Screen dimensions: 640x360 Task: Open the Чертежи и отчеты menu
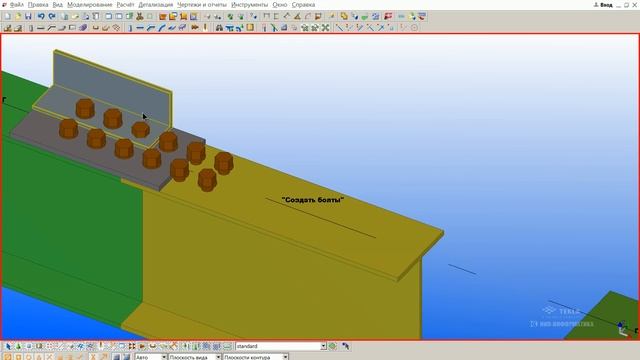[x=202, y=5]
